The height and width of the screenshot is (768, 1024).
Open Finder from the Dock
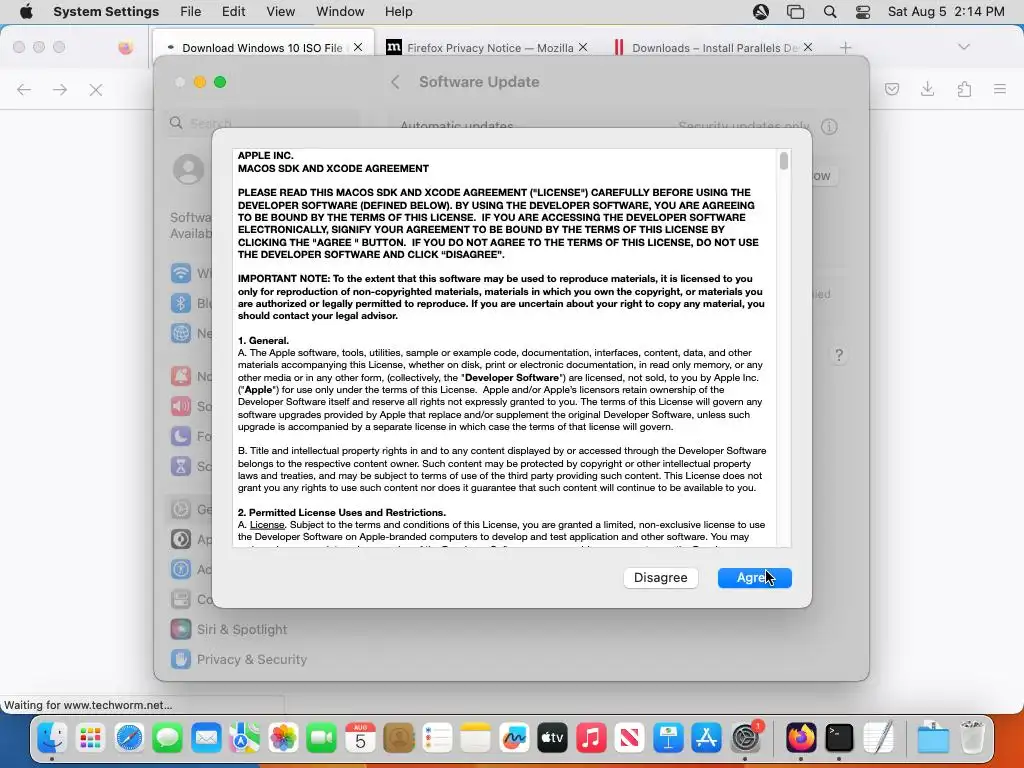52,738
